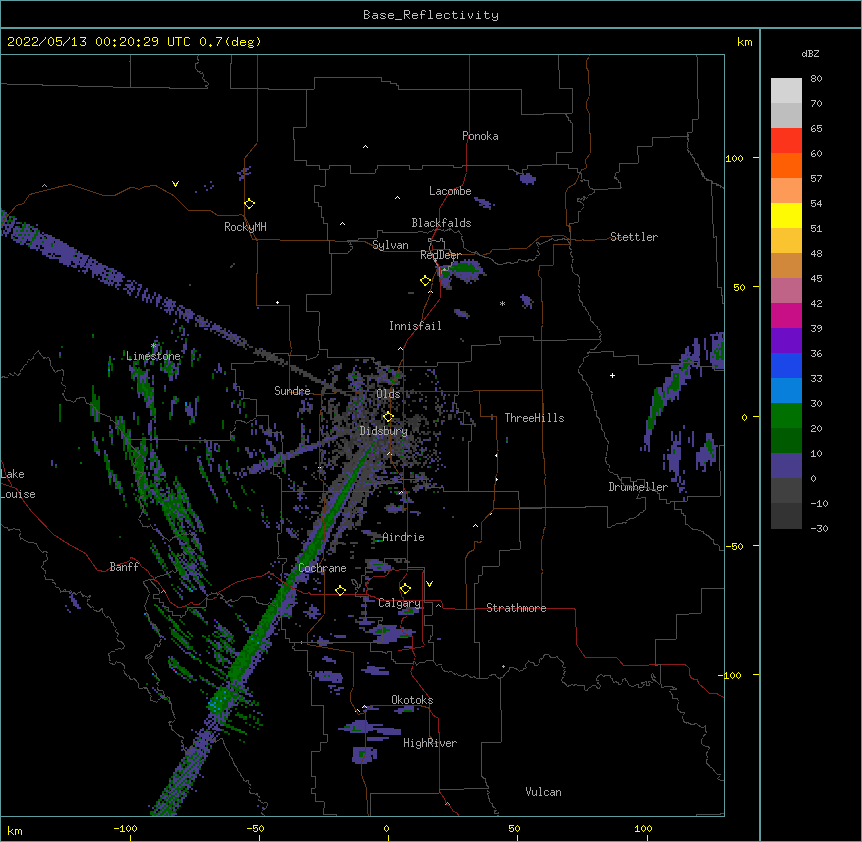Click the -30 value in the dBZ legend
862x842 pixels.
819,529
